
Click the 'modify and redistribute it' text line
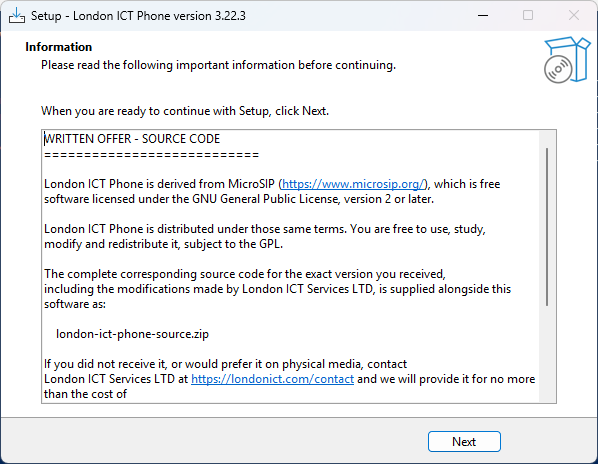click(x=164, y=244)
